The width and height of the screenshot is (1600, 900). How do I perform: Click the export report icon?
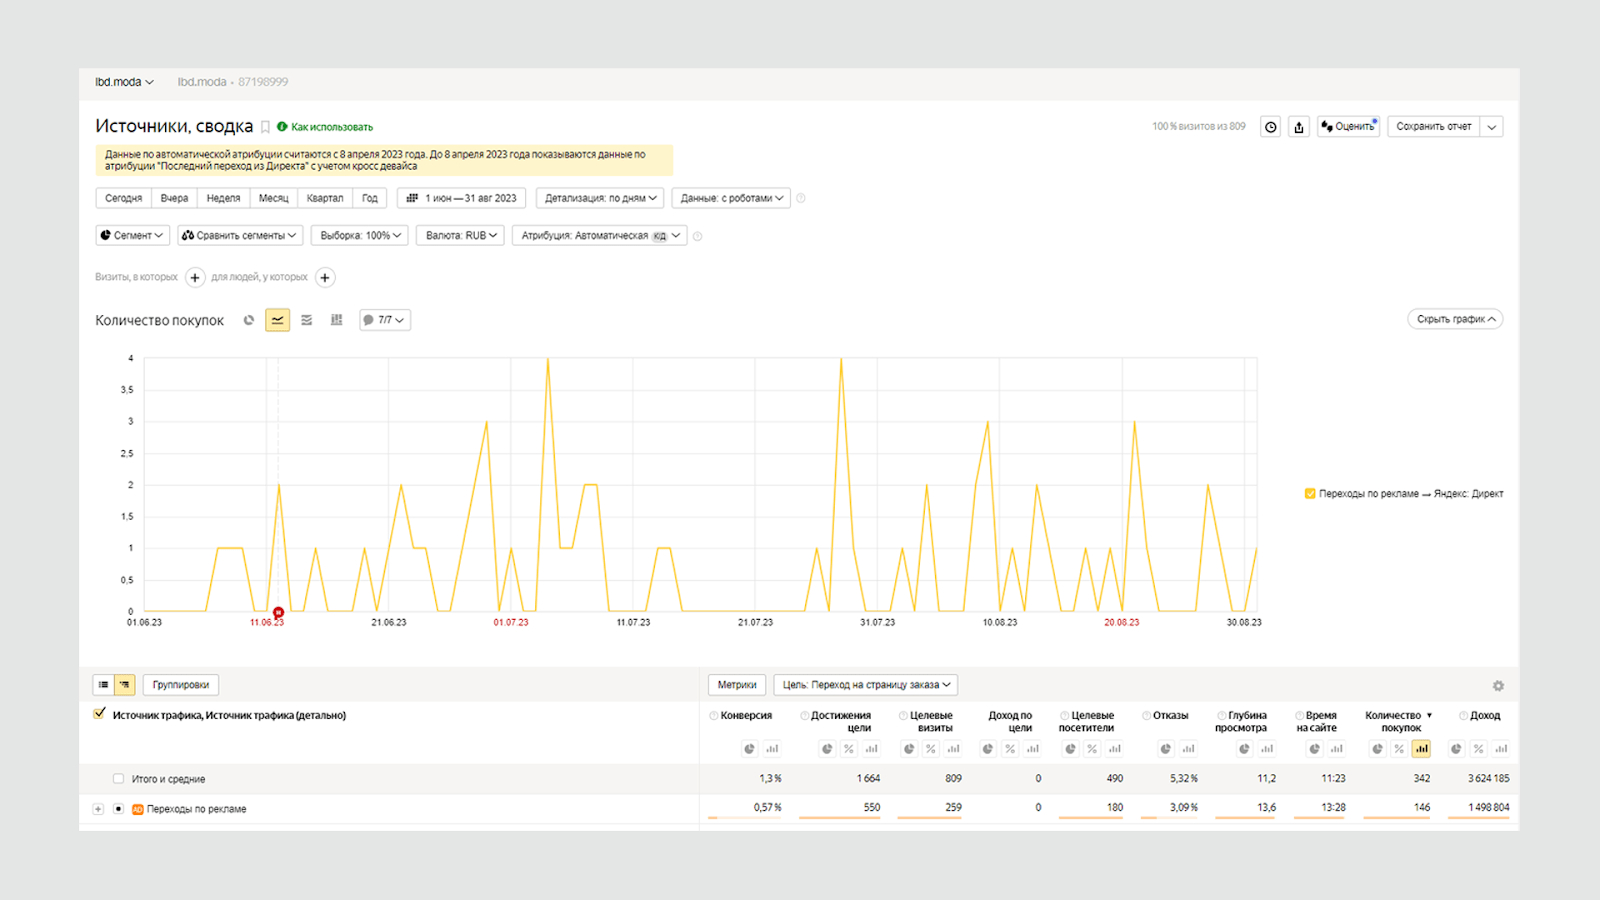[1299, 127]
